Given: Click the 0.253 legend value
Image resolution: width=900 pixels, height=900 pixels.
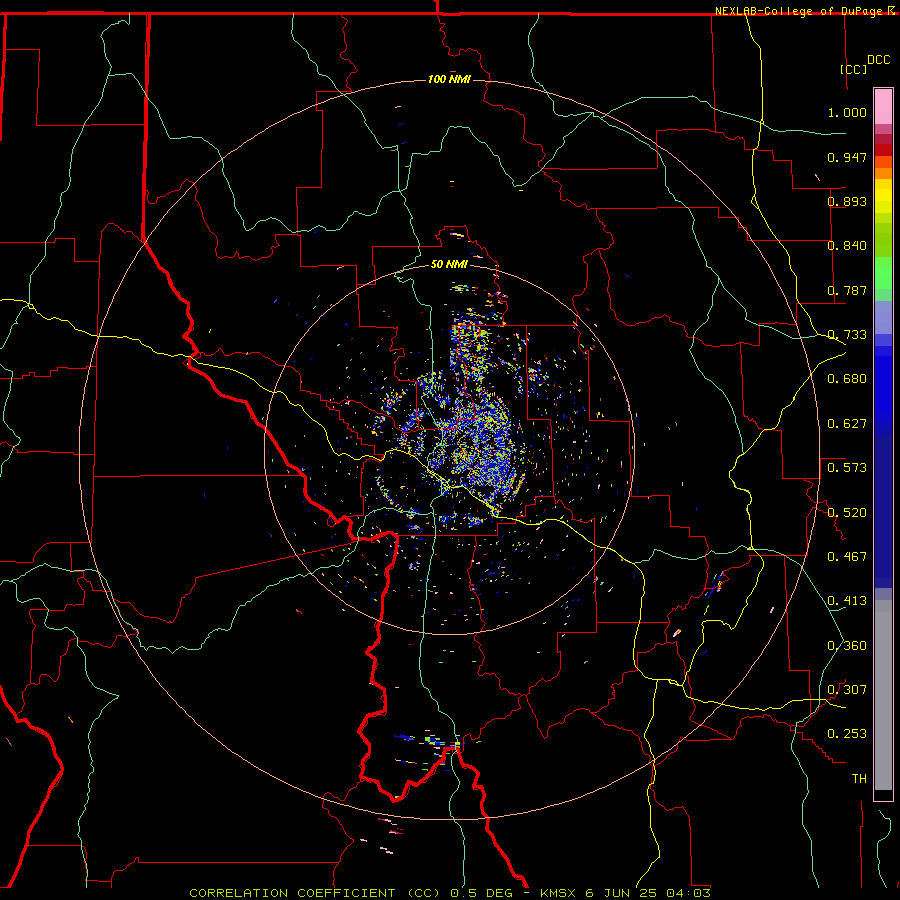Looking at the screenshot, I should coord(847,734).
